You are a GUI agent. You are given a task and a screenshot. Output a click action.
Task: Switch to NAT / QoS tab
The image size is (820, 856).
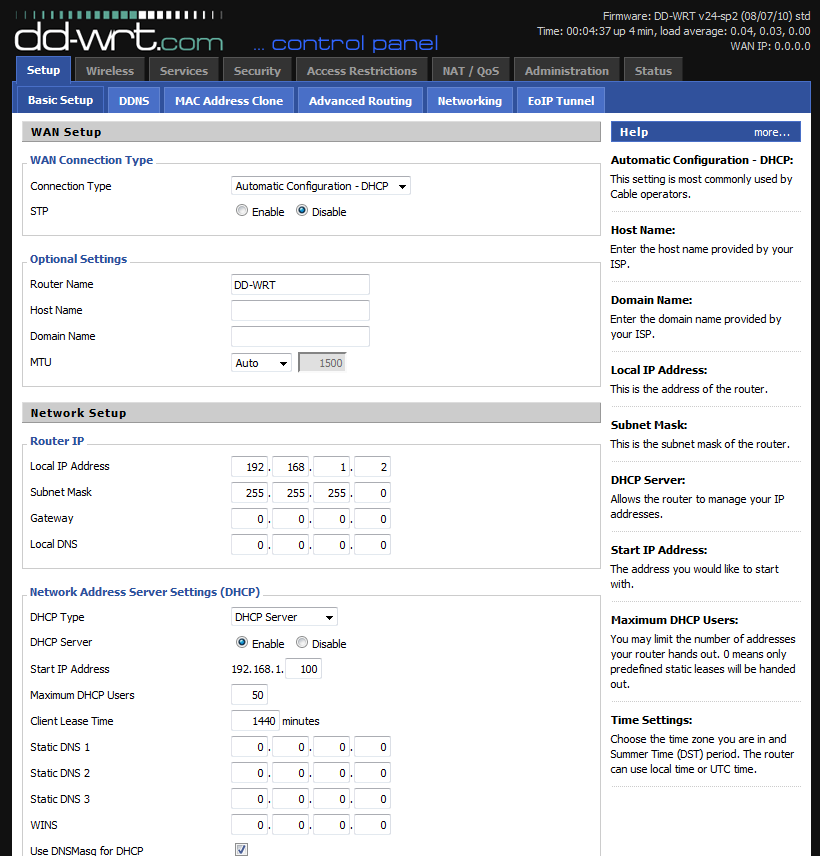pos(471,70)
